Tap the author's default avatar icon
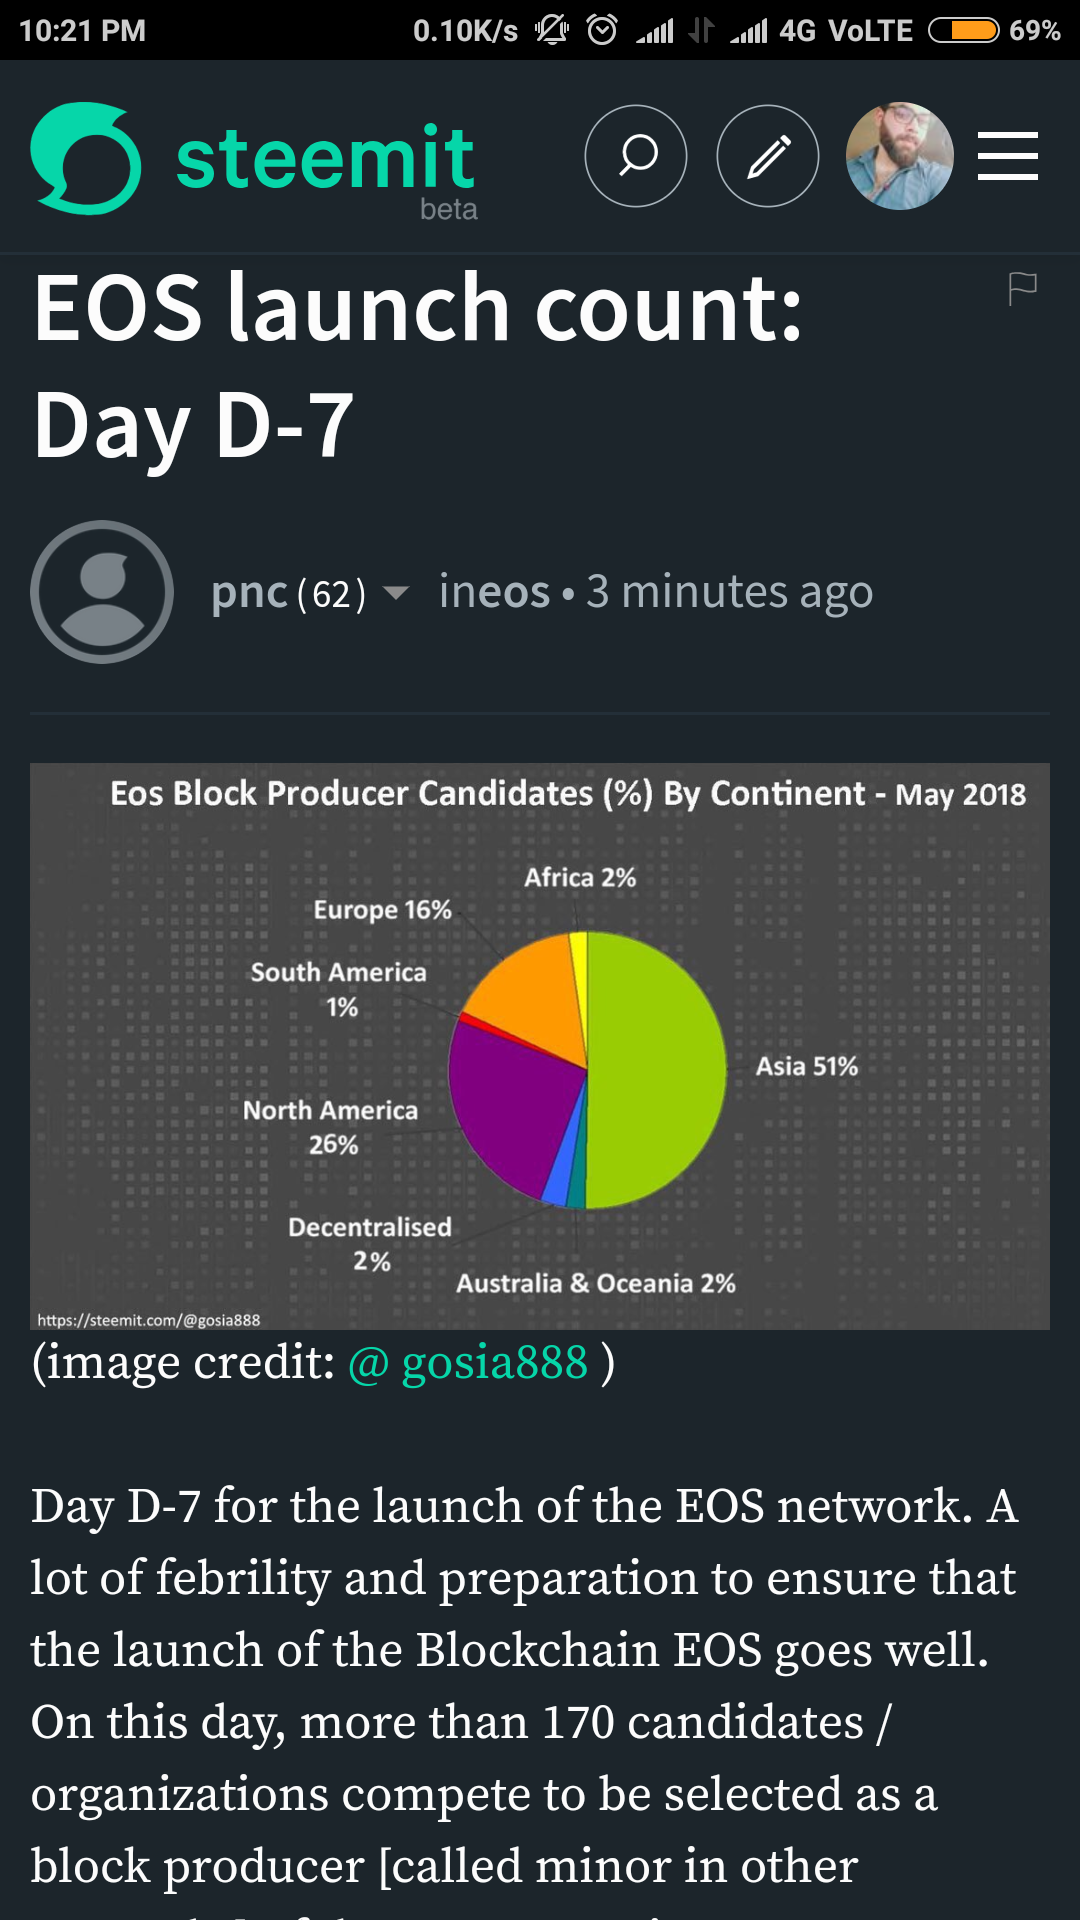Screen dimensions: 1080x1920 tap(102, 592)
